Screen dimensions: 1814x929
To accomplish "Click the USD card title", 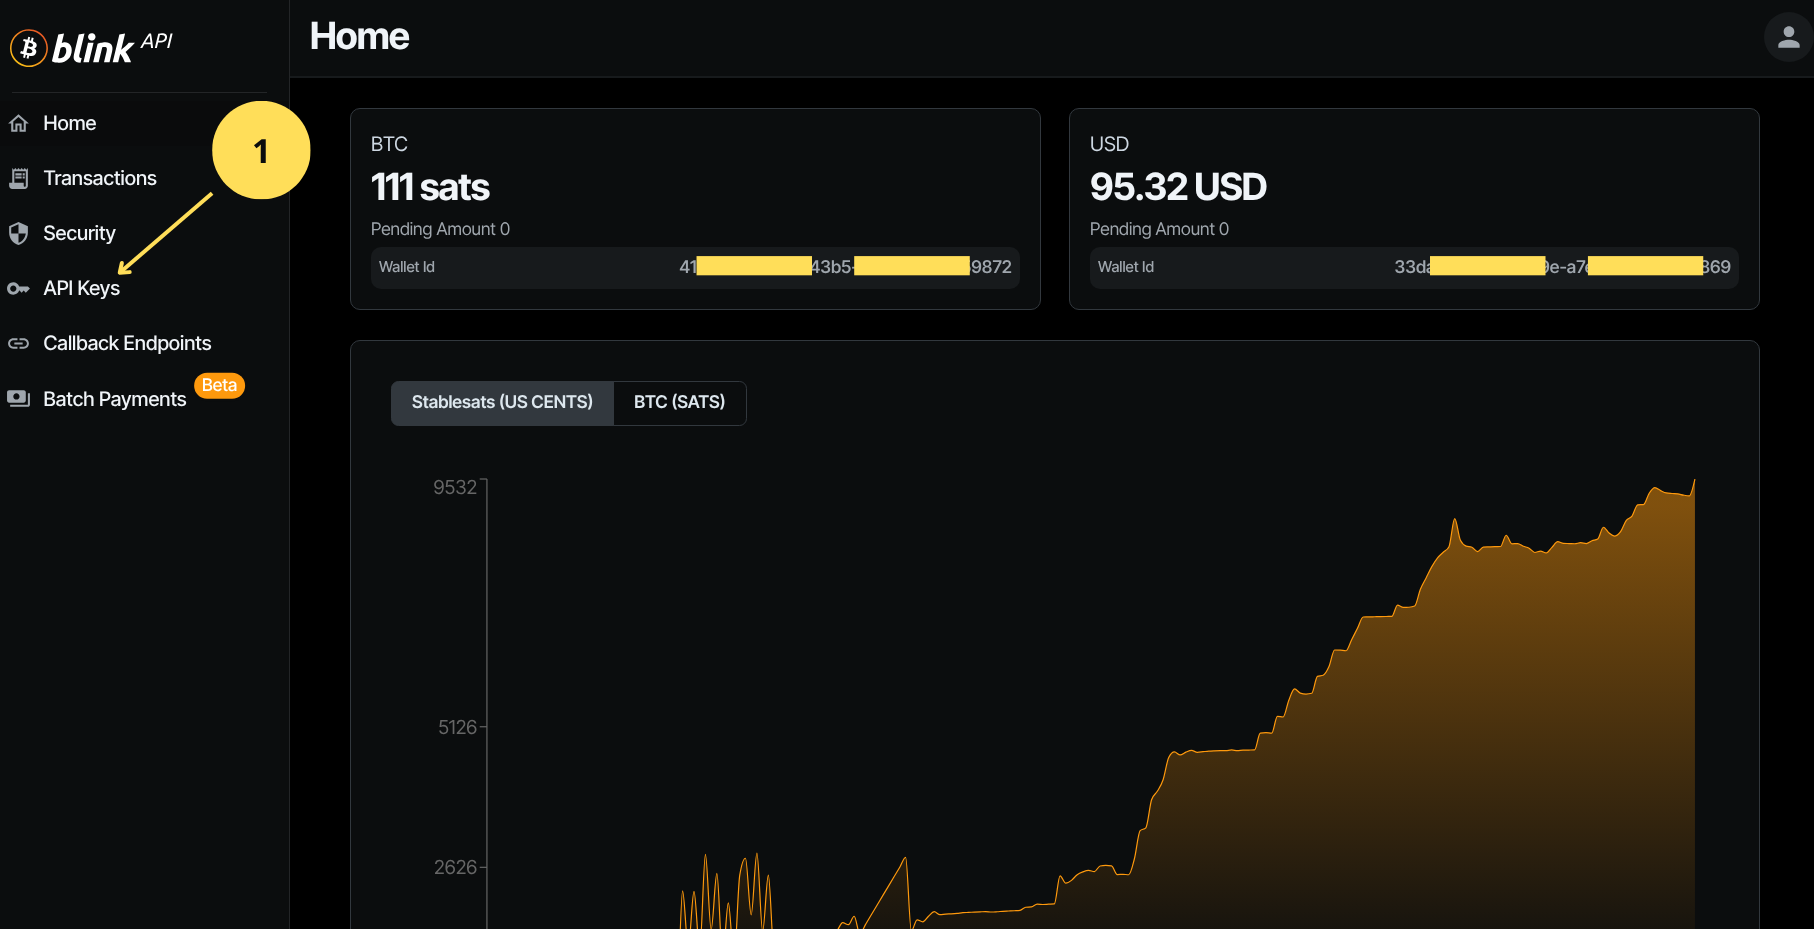I will pyautogui.click(x=1109, y=144).
